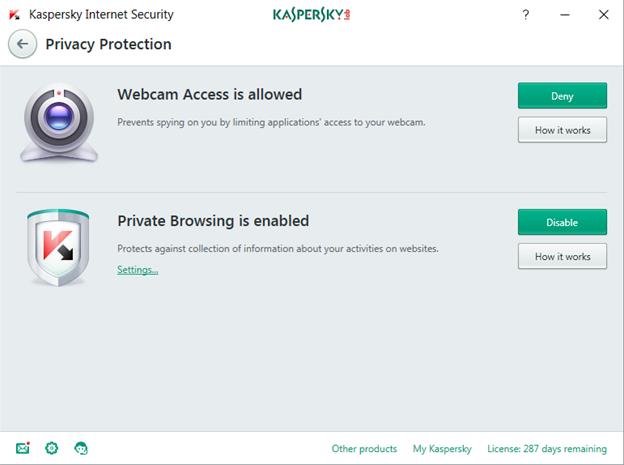Image resolution: width=624 pixels, height=465 pixels.
Task: Minimize the Kaspersky window
Action: click(x=565, y=15)
